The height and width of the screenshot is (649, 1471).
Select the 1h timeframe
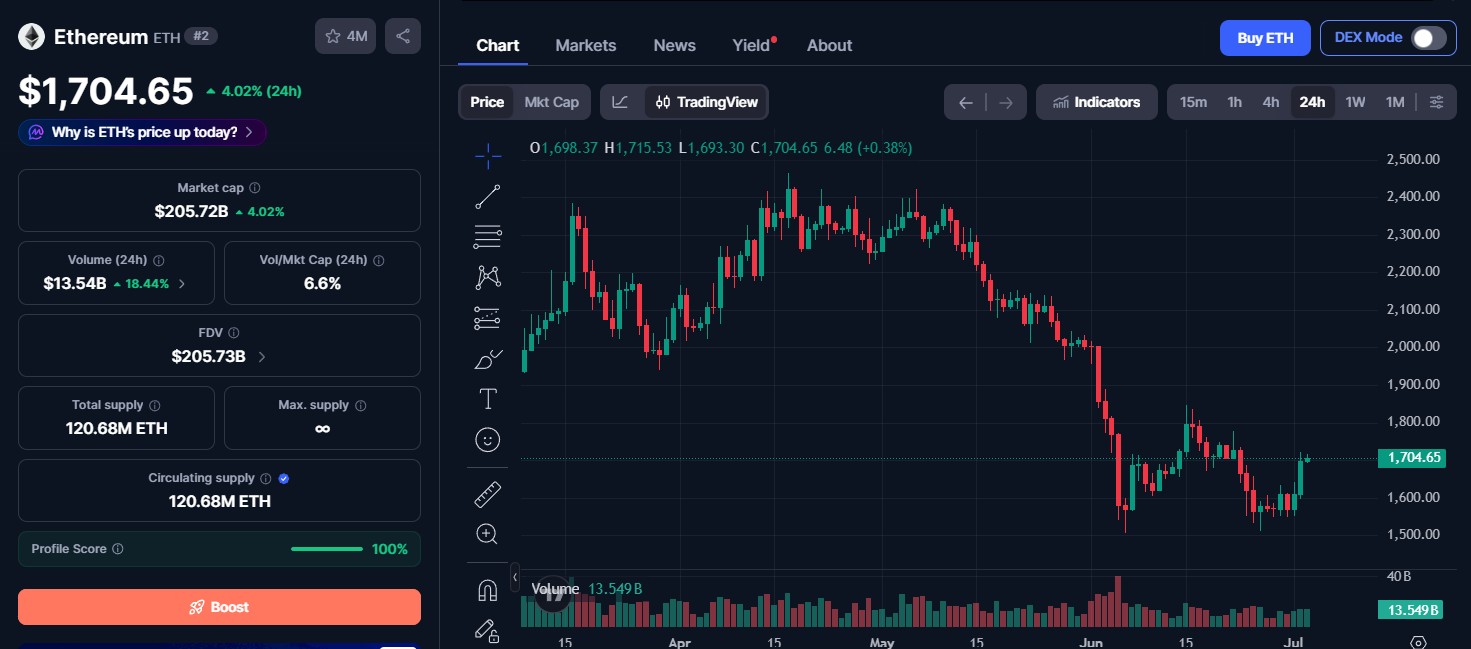(x=1235, y=102)
